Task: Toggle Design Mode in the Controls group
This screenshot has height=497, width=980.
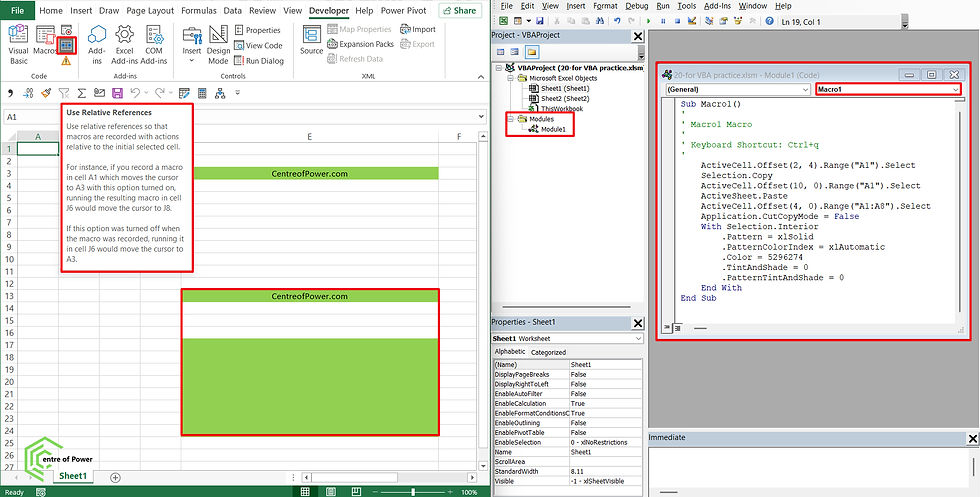Action: click(218, 45)
